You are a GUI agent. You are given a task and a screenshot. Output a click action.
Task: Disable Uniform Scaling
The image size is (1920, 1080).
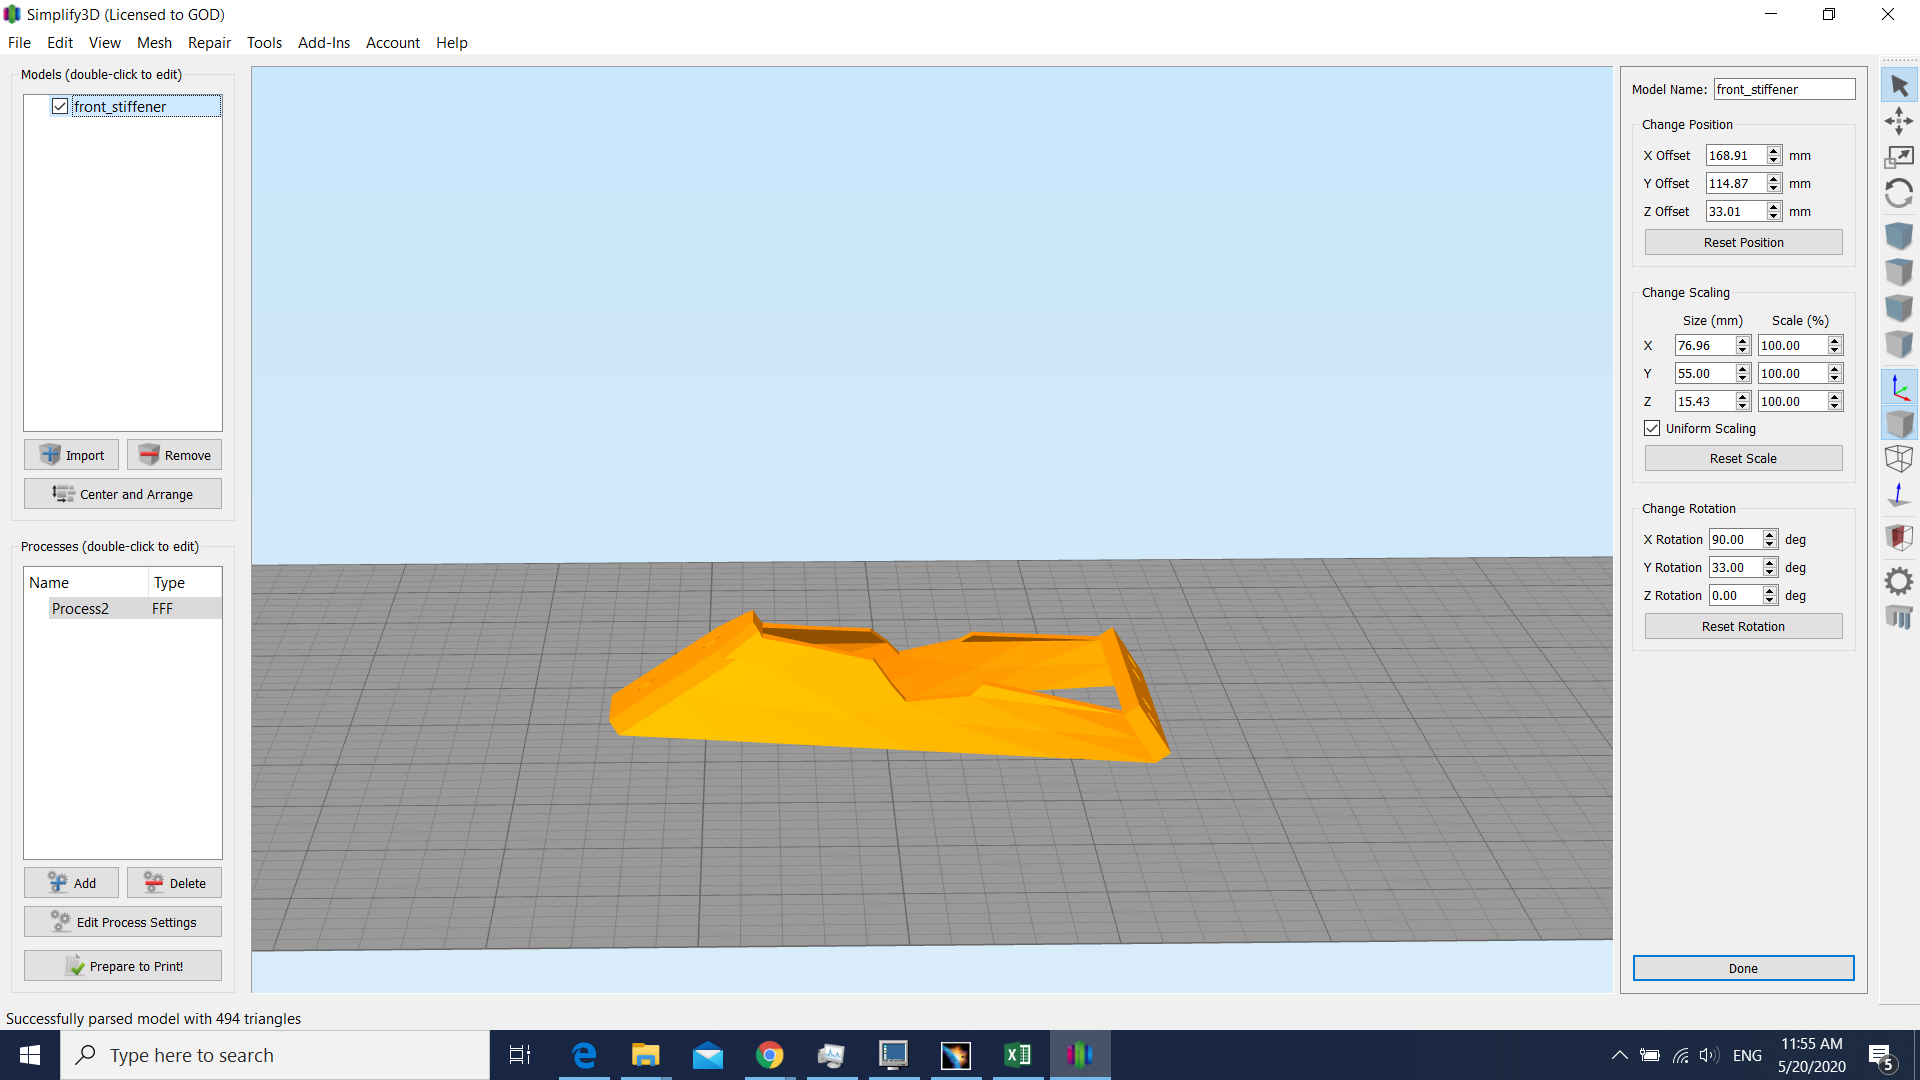1652,428
